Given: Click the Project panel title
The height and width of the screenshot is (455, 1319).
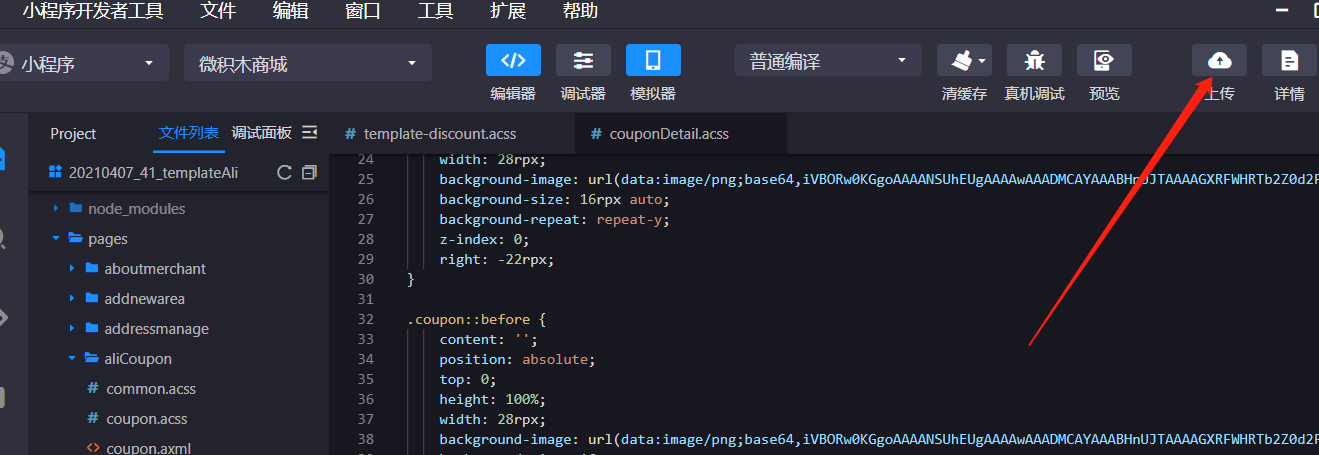Looking at the screenshot, I should tap(73, 134).
